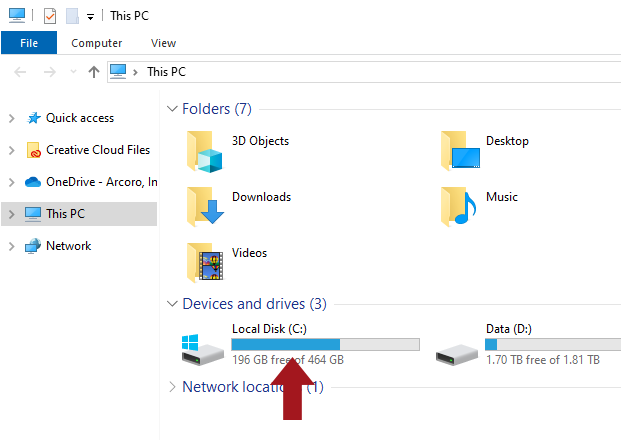Expand the Creative Cloud Files tree node
This screenshot has height=440, width=621.
tap(11, 150)
